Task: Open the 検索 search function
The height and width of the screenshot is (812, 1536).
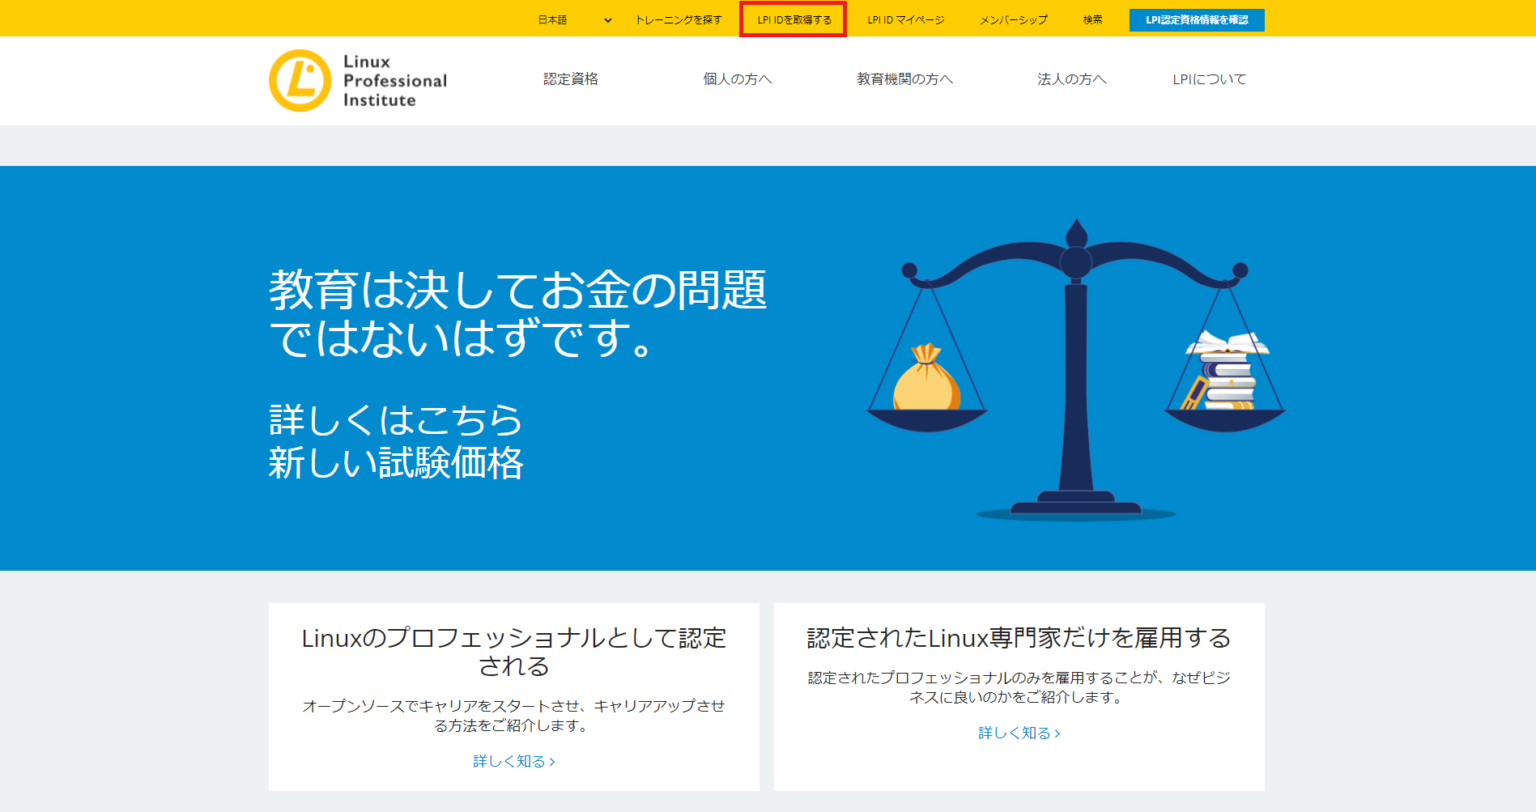Action: pyautogui.click(x=1091, y=18)
